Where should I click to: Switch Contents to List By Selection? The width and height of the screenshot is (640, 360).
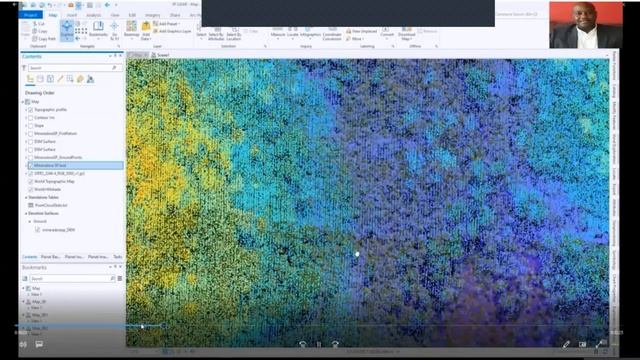pyautogui.click(x=50, y=79)
